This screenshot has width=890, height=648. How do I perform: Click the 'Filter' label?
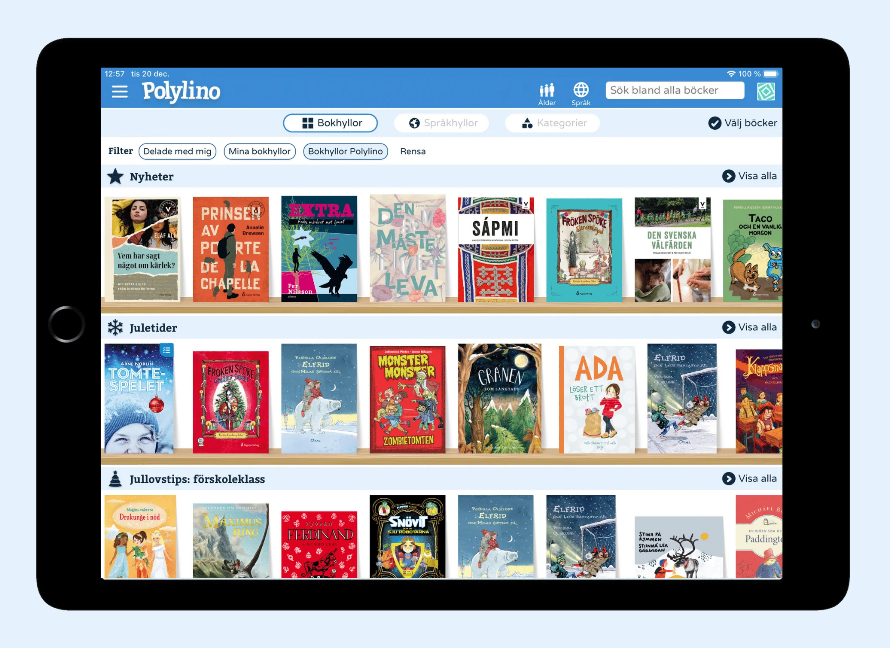[x=120, y=151]
